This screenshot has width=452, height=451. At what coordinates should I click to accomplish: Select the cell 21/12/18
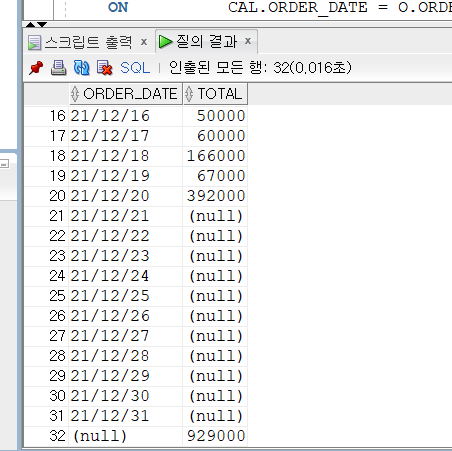pyautogui.click(x=126, y=156)
